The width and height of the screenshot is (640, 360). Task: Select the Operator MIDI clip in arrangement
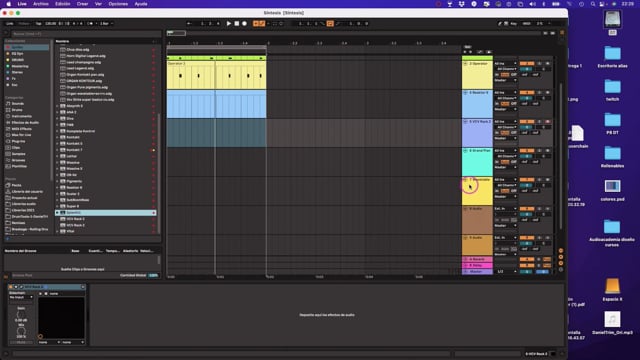pyautogui.click(x=216, y=75)
